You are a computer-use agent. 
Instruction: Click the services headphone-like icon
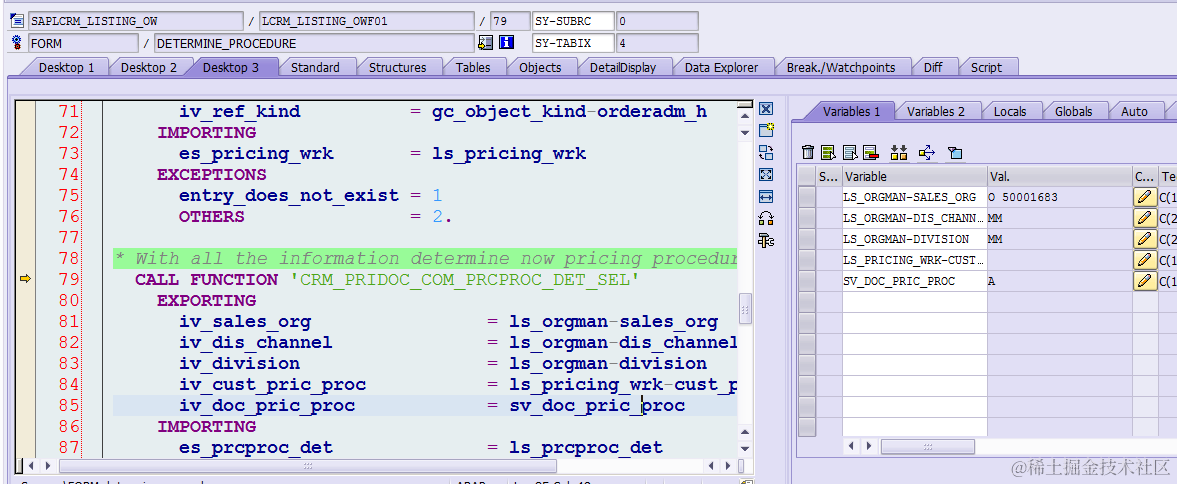coord(766,218)
